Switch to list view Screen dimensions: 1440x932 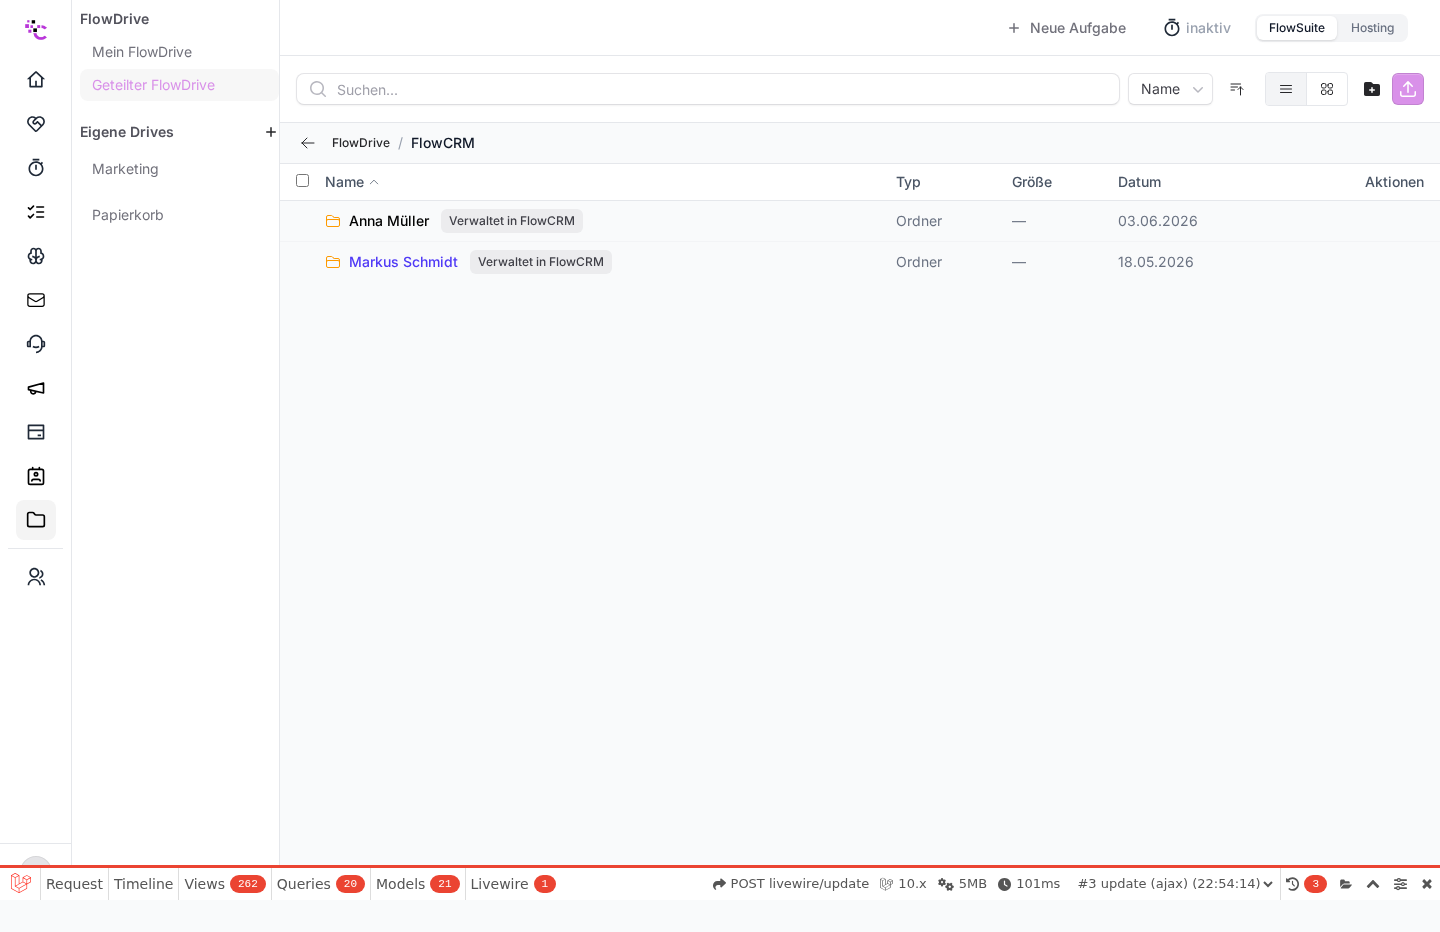click(x=1286, y=89)
